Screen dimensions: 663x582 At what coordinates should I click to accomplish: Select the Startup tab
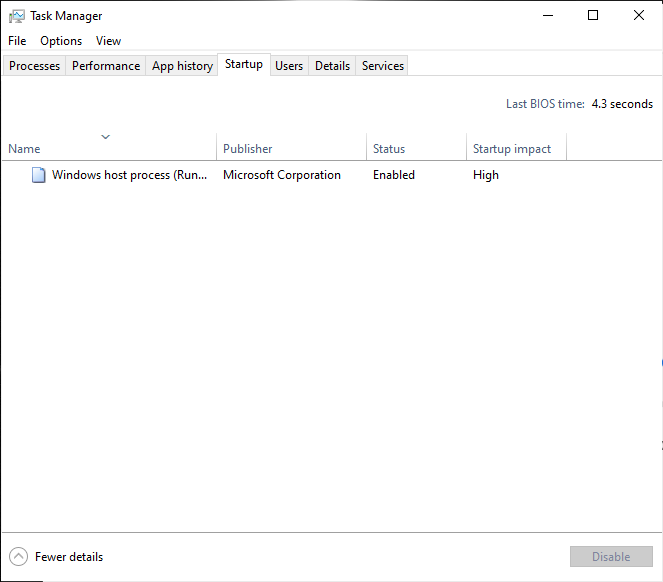point(244,64)
